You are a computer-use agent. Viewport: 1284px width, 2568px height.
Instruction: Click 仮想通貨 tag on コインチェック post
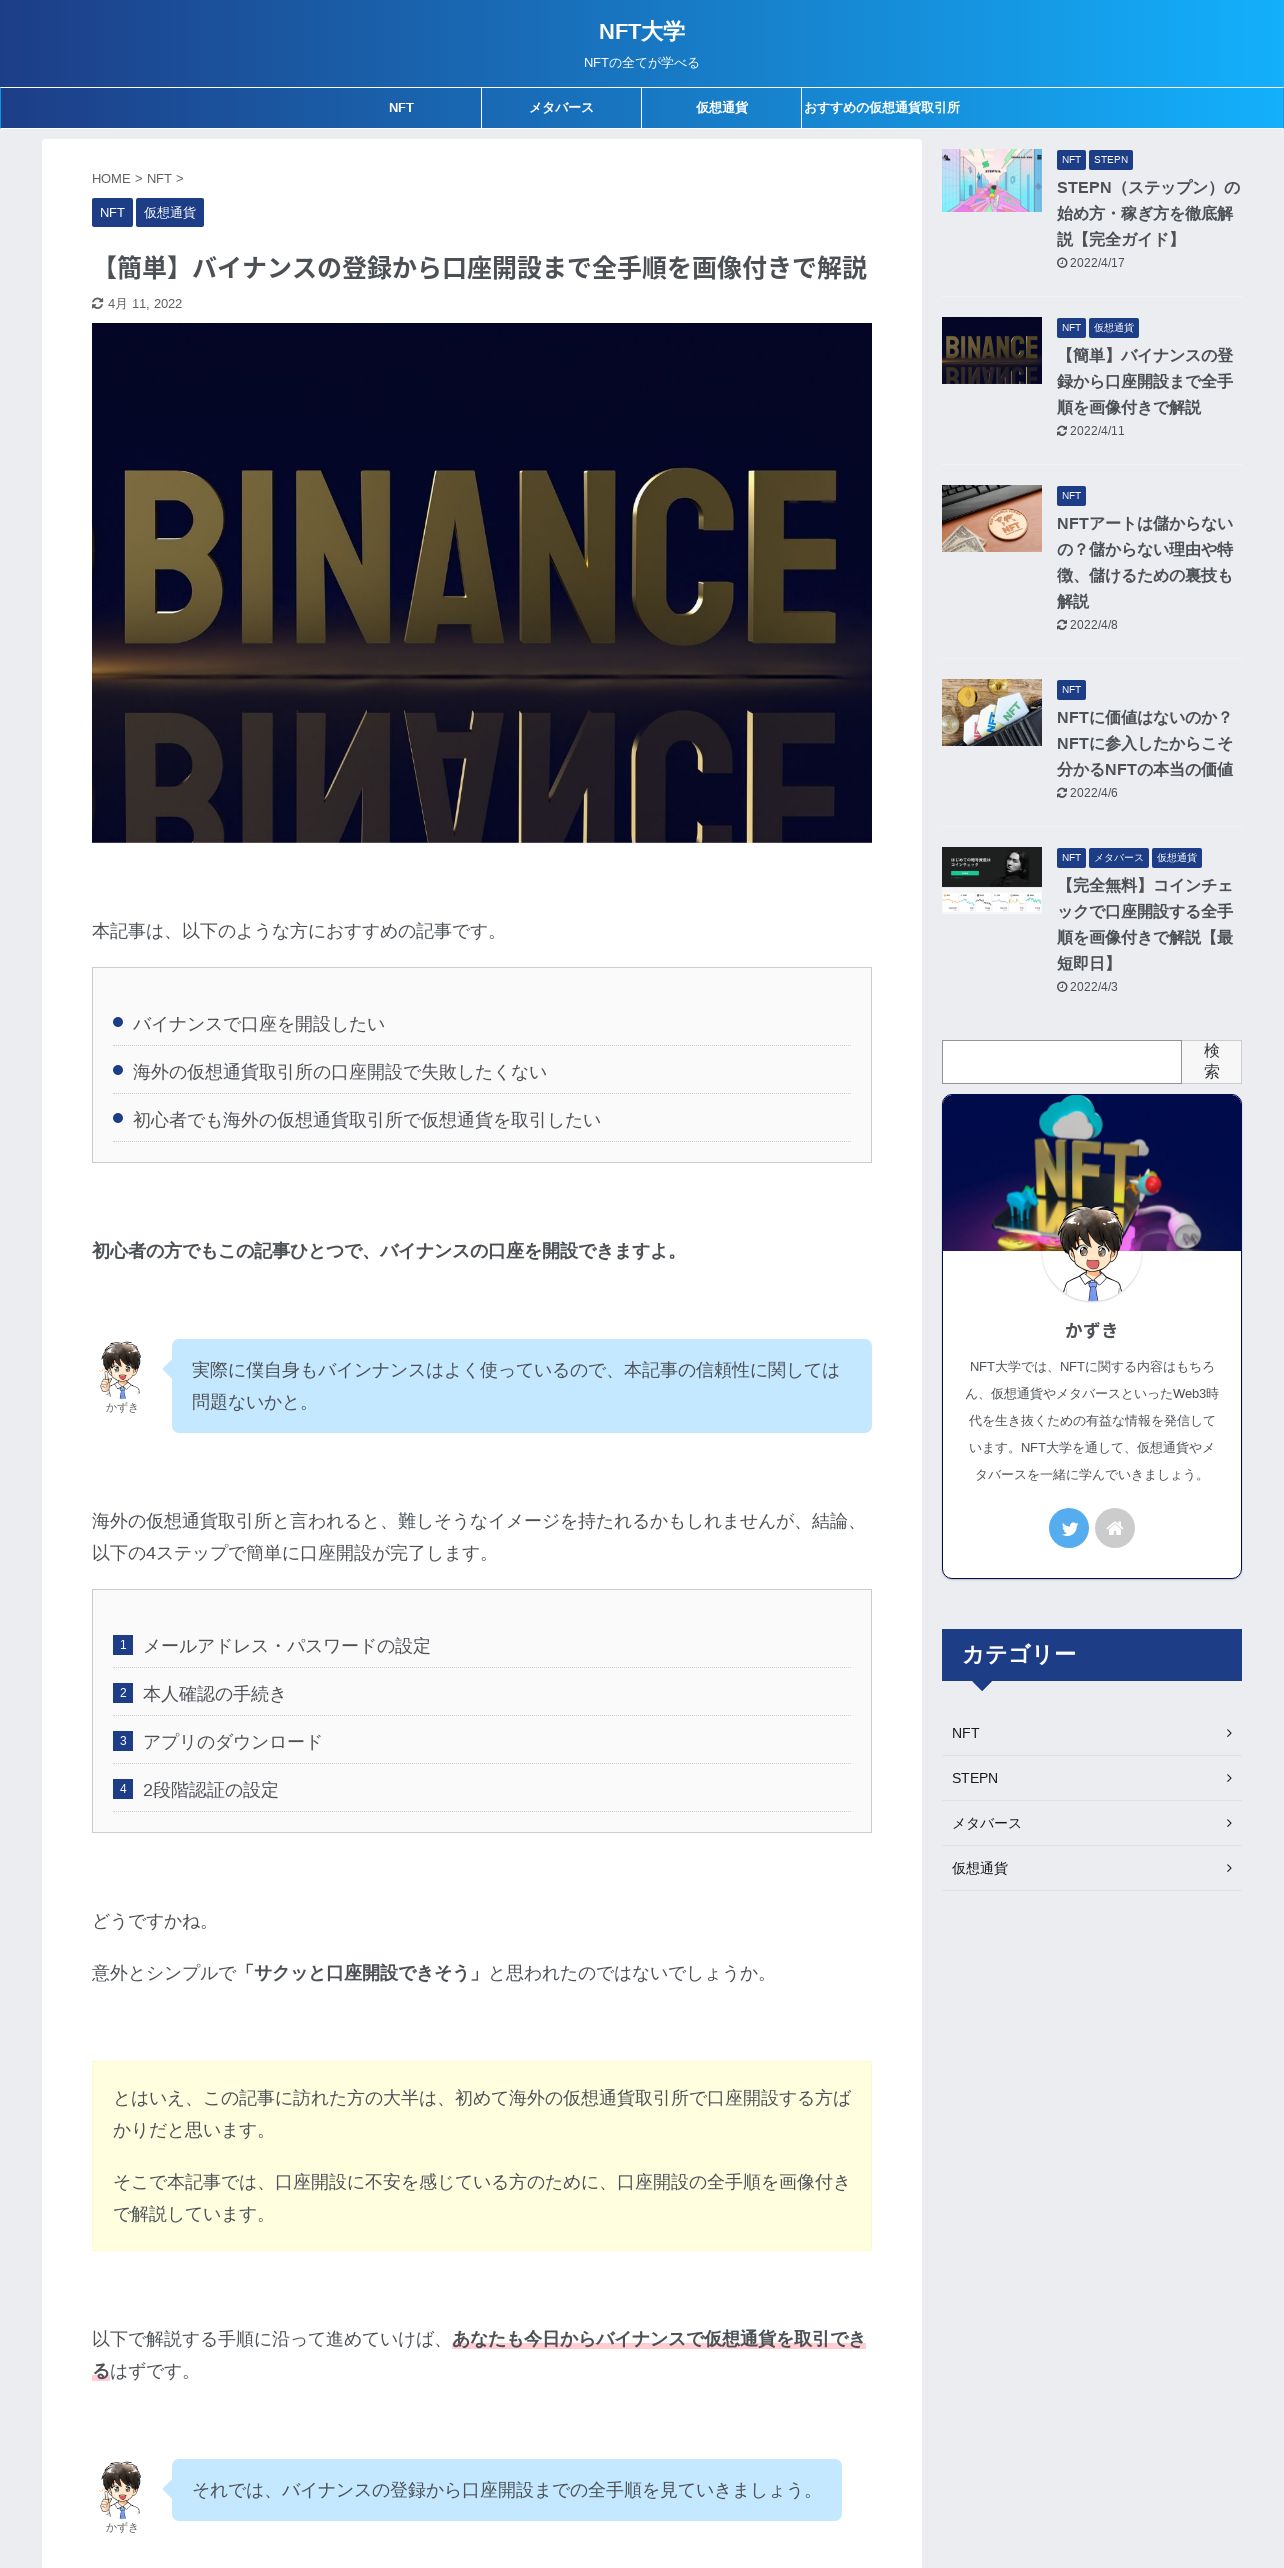(x=1177, y=858)
